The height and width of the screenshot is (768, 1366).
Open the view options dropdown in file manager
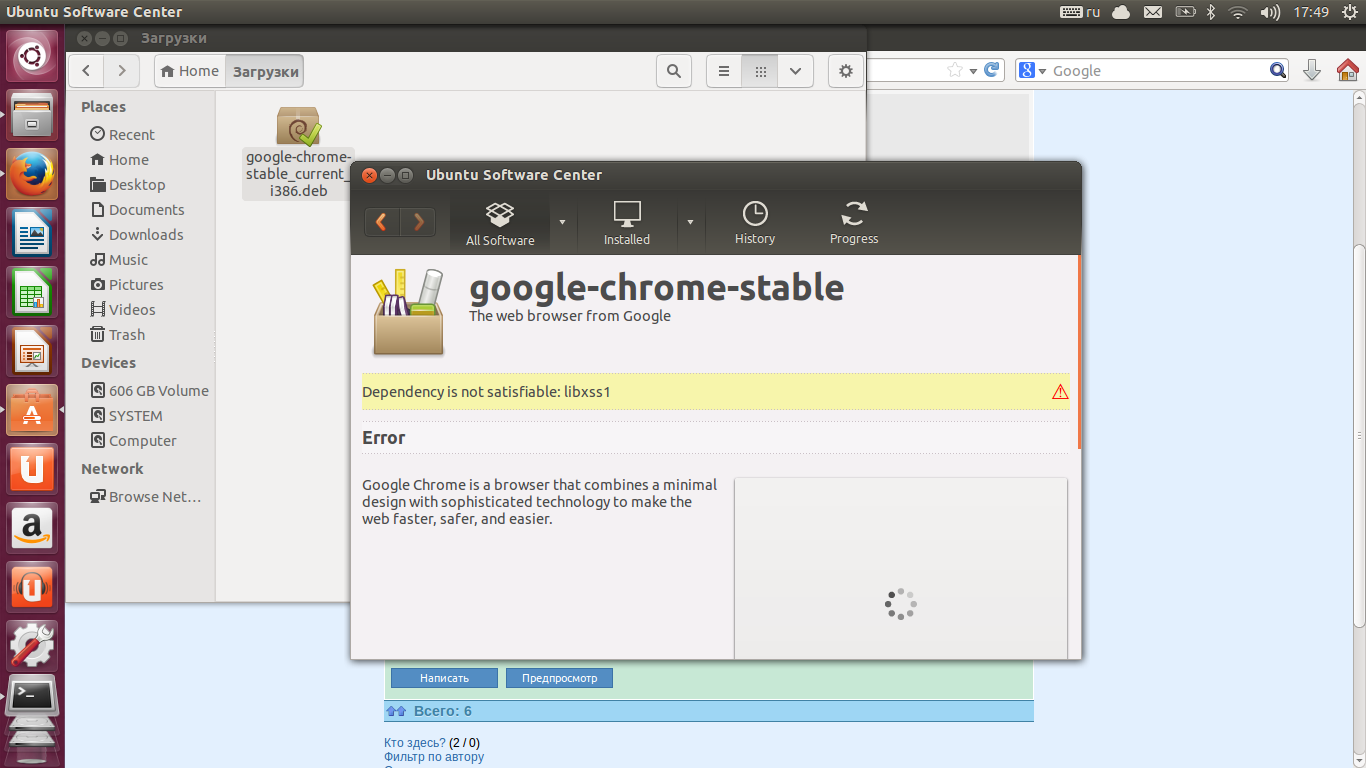pyautogui.click(x=795, y=71)
